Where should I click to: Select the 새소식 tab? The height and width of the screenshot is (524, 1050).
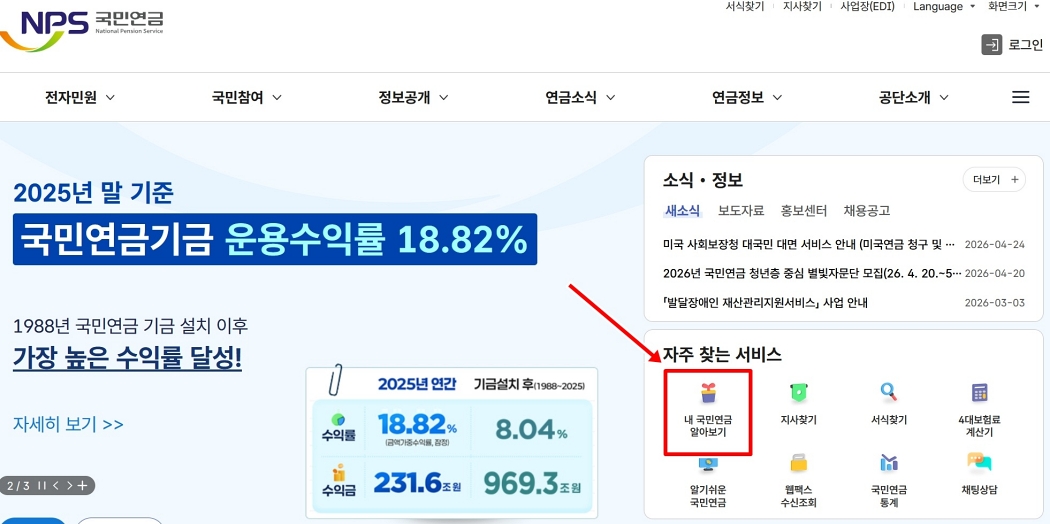[682, 211]
